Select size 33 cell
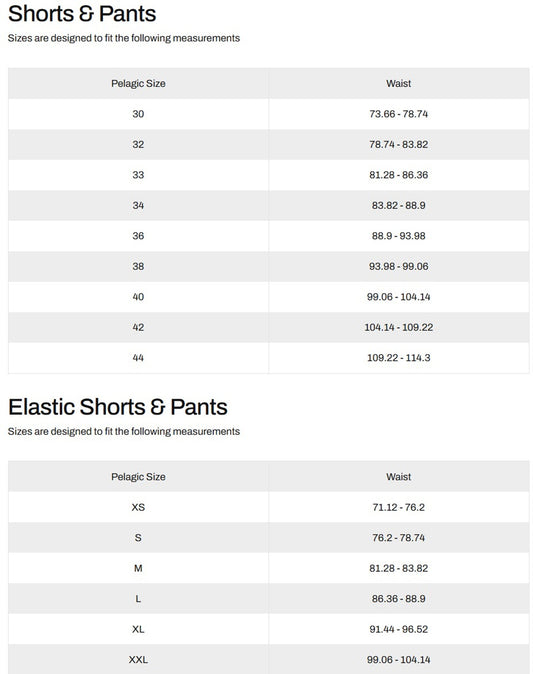Viewport: 533px width, 674px height. coord(138,175)
